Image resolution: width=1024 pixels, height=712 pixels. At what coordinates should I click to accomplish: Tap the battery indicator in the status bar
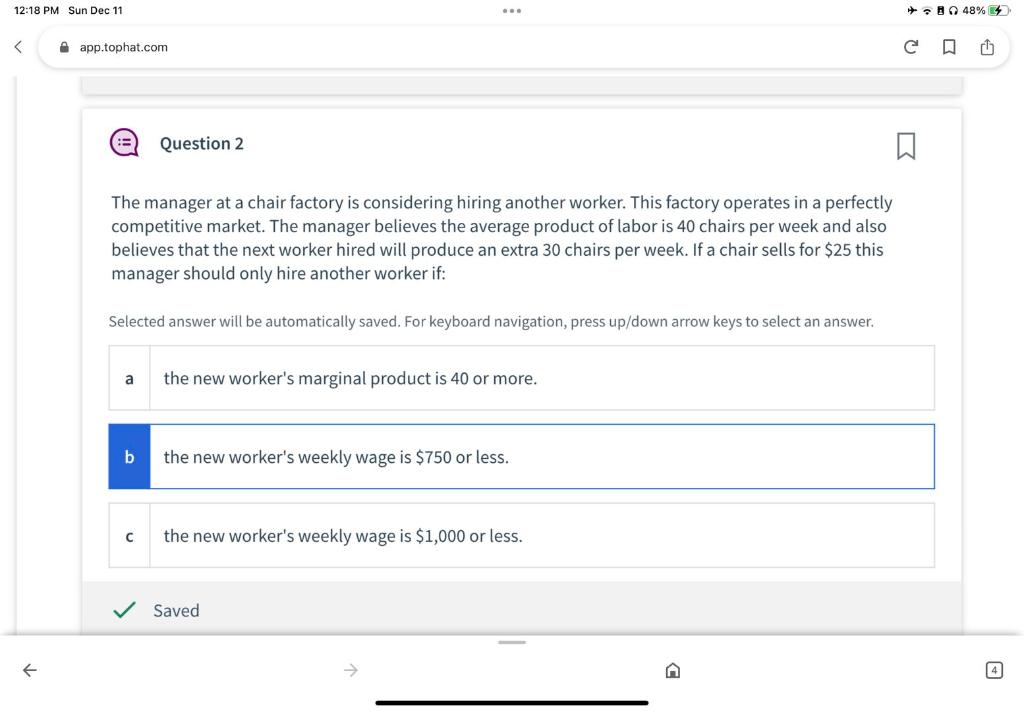pos(998,10)
